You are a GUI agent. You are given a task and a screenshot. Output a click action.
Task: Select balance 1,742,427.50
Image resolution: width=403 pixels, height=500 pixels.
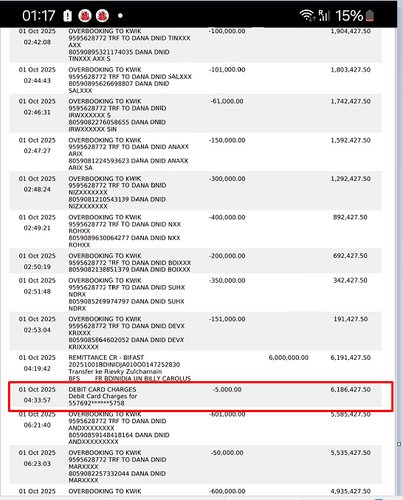tap(350, 101)
